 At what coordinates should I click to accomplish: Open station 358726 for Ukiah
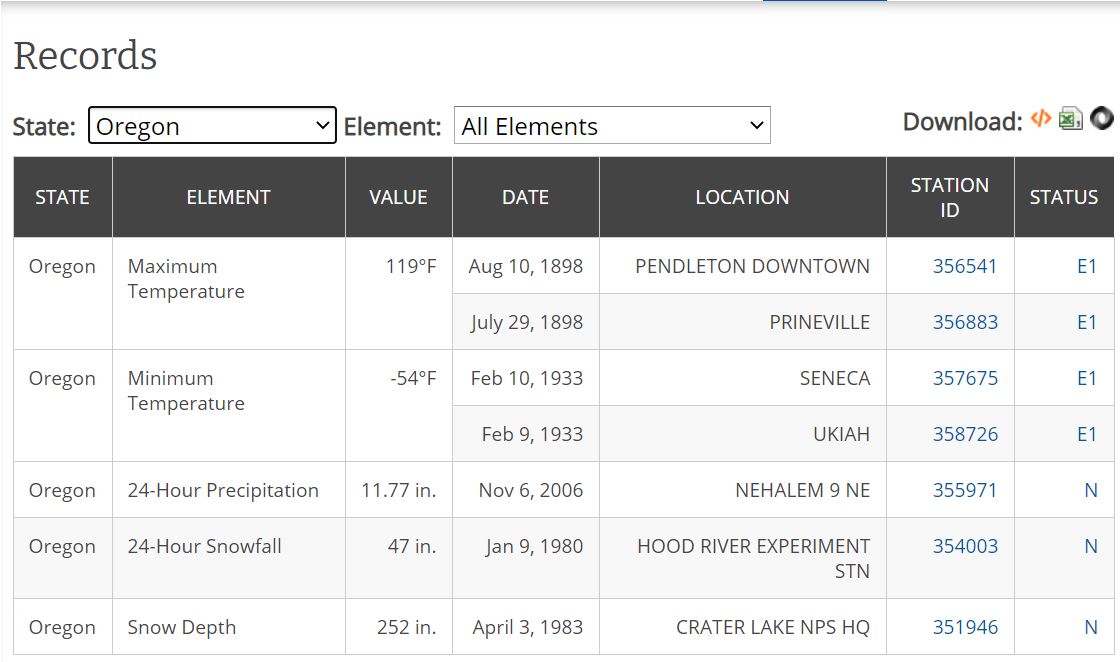point(965,435)
